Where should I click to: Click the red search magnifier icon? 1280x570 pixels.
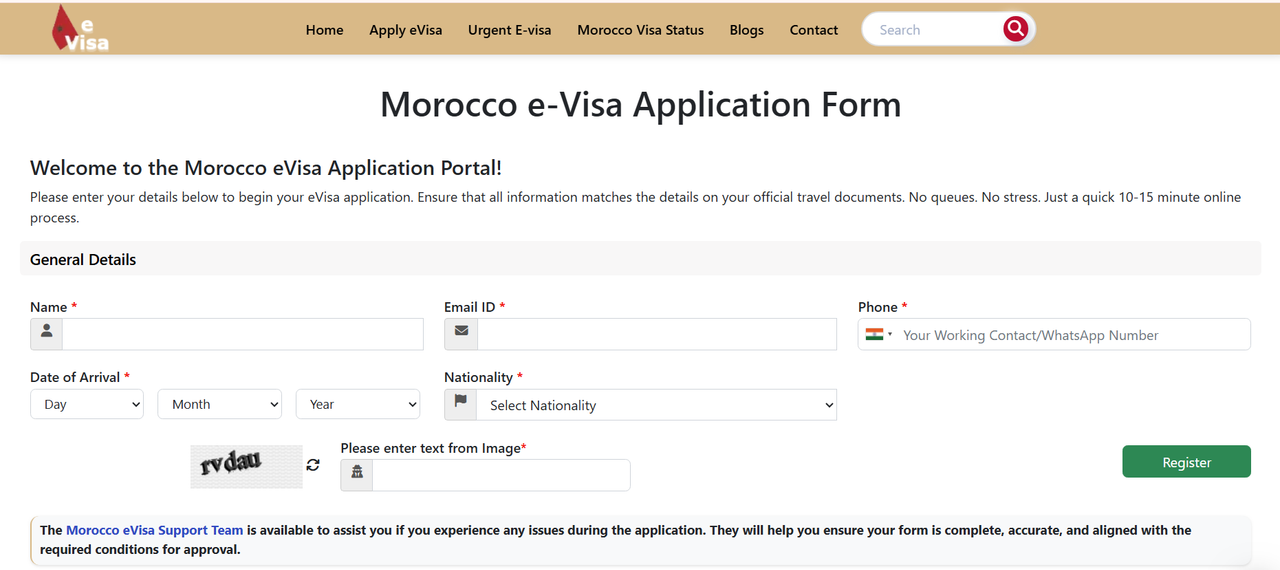pos(1015,29)
